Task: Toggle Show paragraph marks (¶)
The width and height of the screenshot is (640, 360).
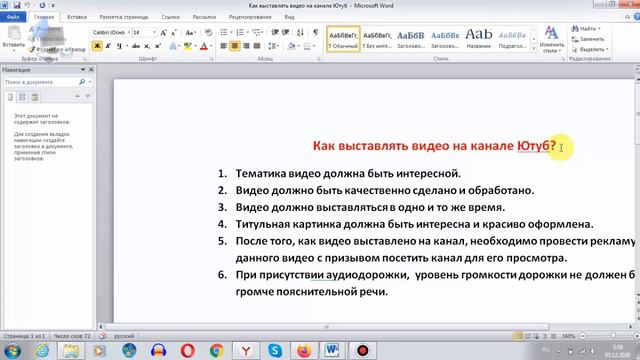Action: coord(316,32)
